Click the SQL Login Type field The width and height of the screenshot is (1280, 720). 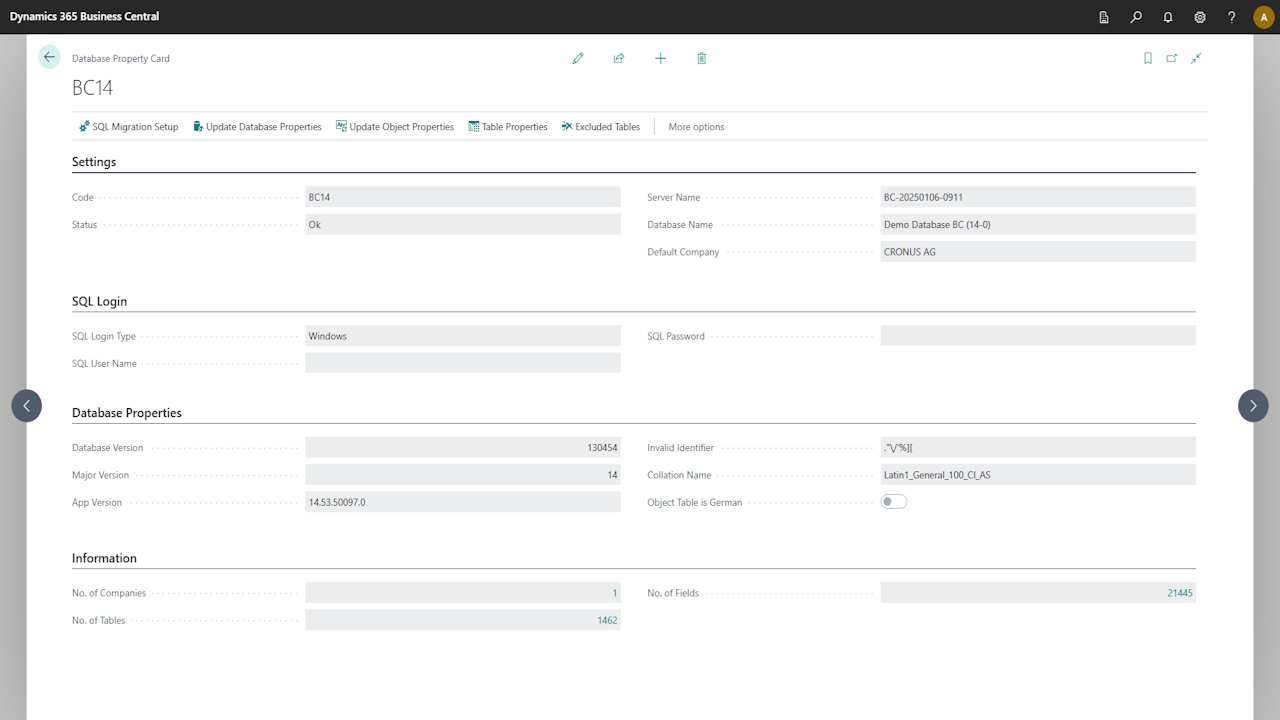pyautogui.click(x=463, y=336)
